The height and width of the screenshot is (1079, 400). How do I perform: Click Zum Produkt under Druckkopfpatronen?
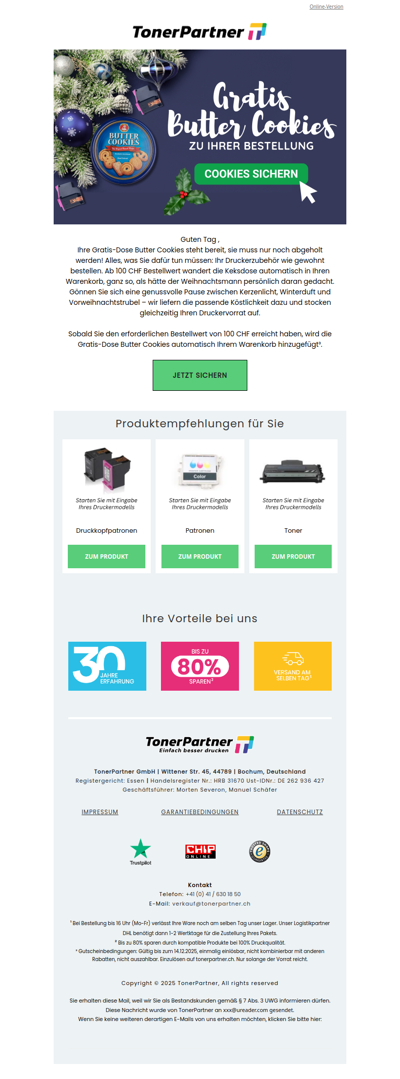pos(106,556)
